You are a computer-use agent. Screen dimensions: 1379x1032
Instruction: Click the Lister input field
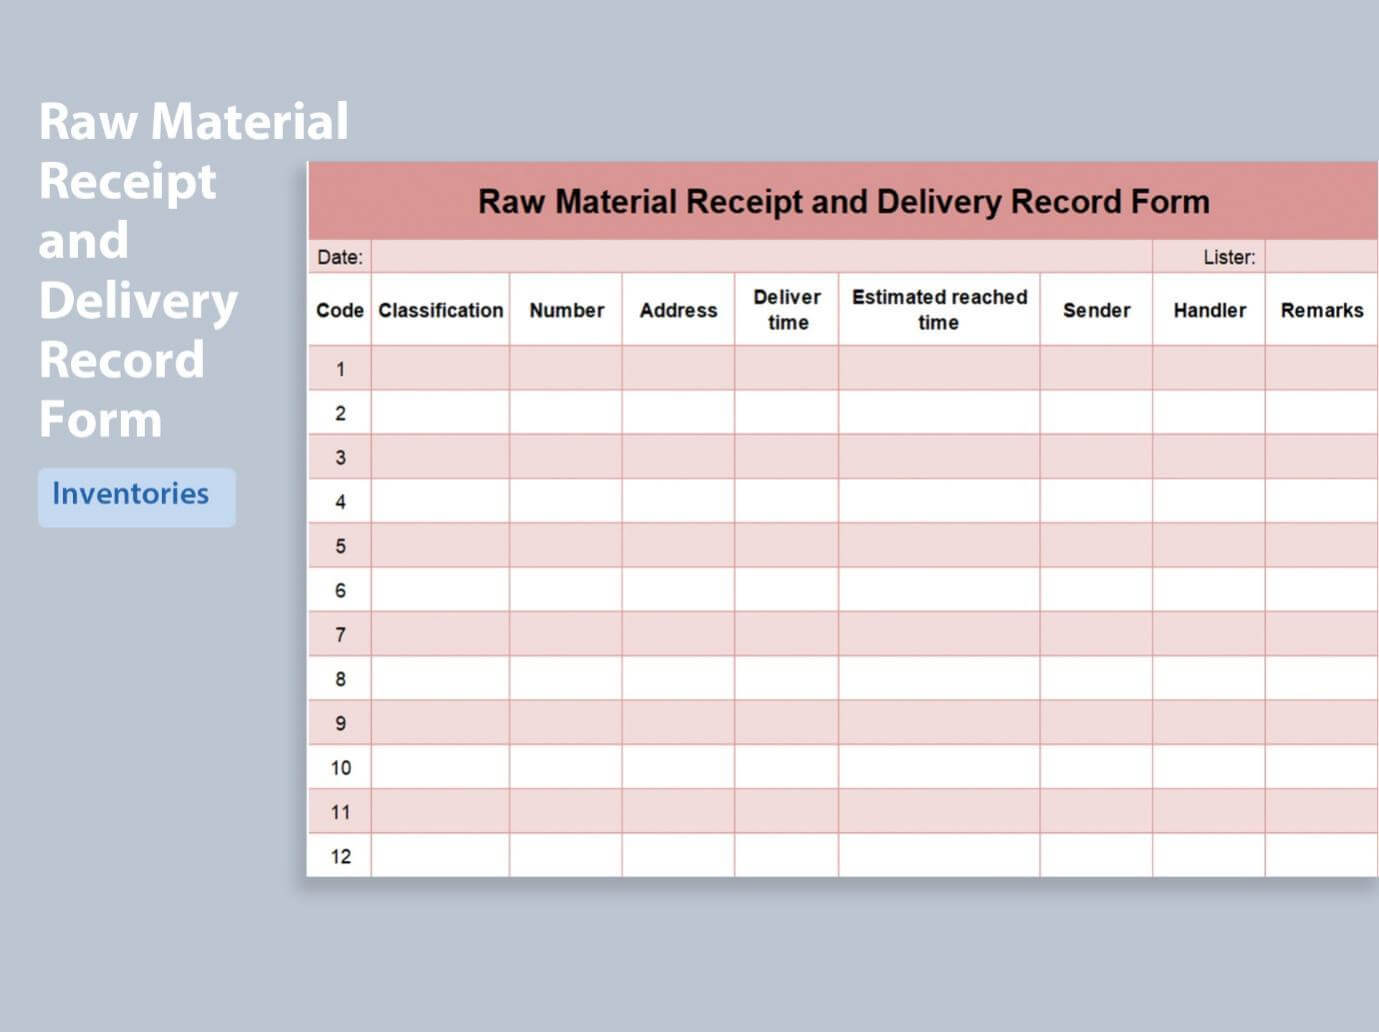point(1320,257)
